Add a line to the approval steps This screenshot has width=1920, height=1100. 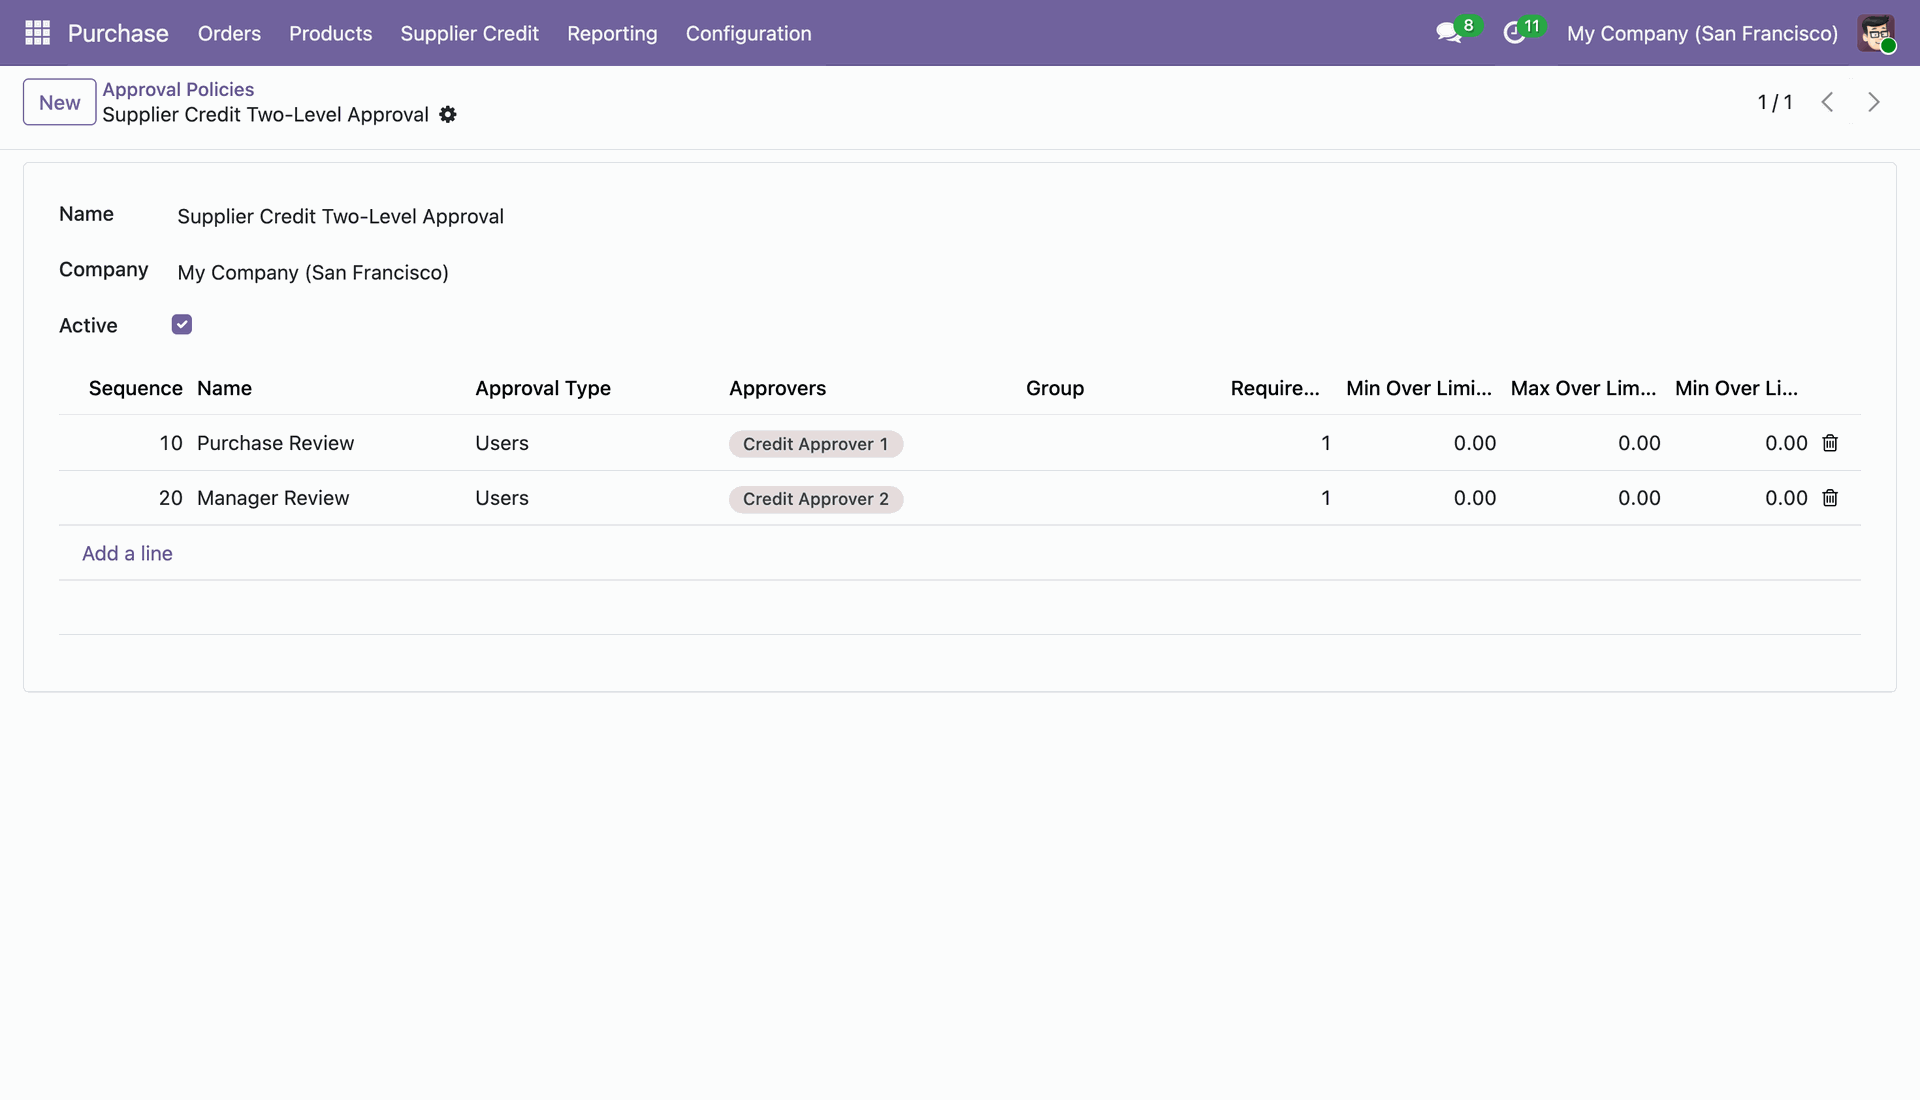coord(127,553)
